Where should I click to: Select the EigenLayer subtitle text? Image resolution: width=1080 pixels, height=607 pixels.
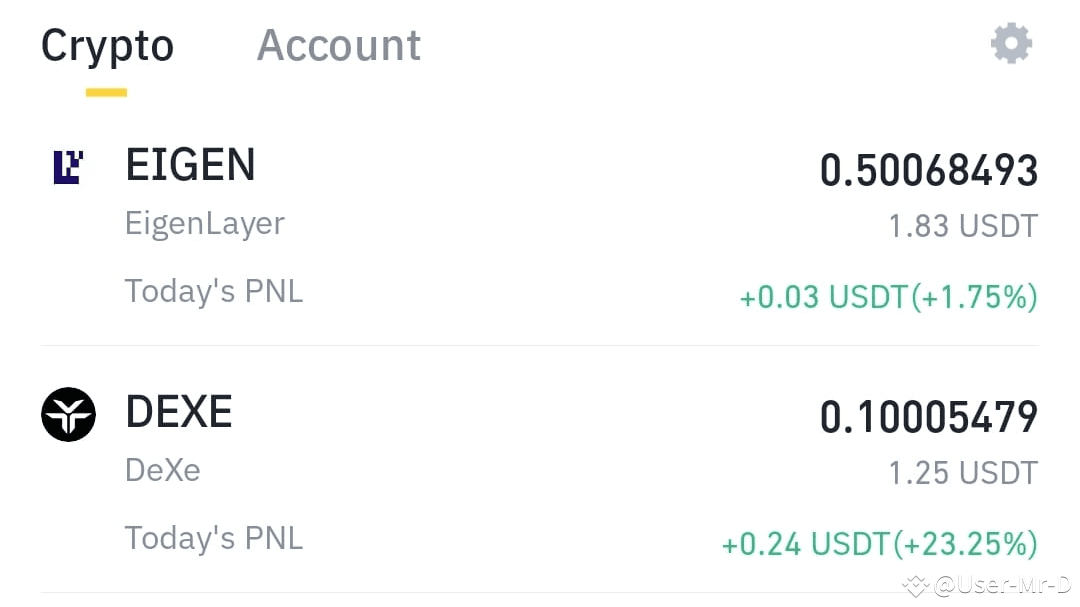click(205, 223)
